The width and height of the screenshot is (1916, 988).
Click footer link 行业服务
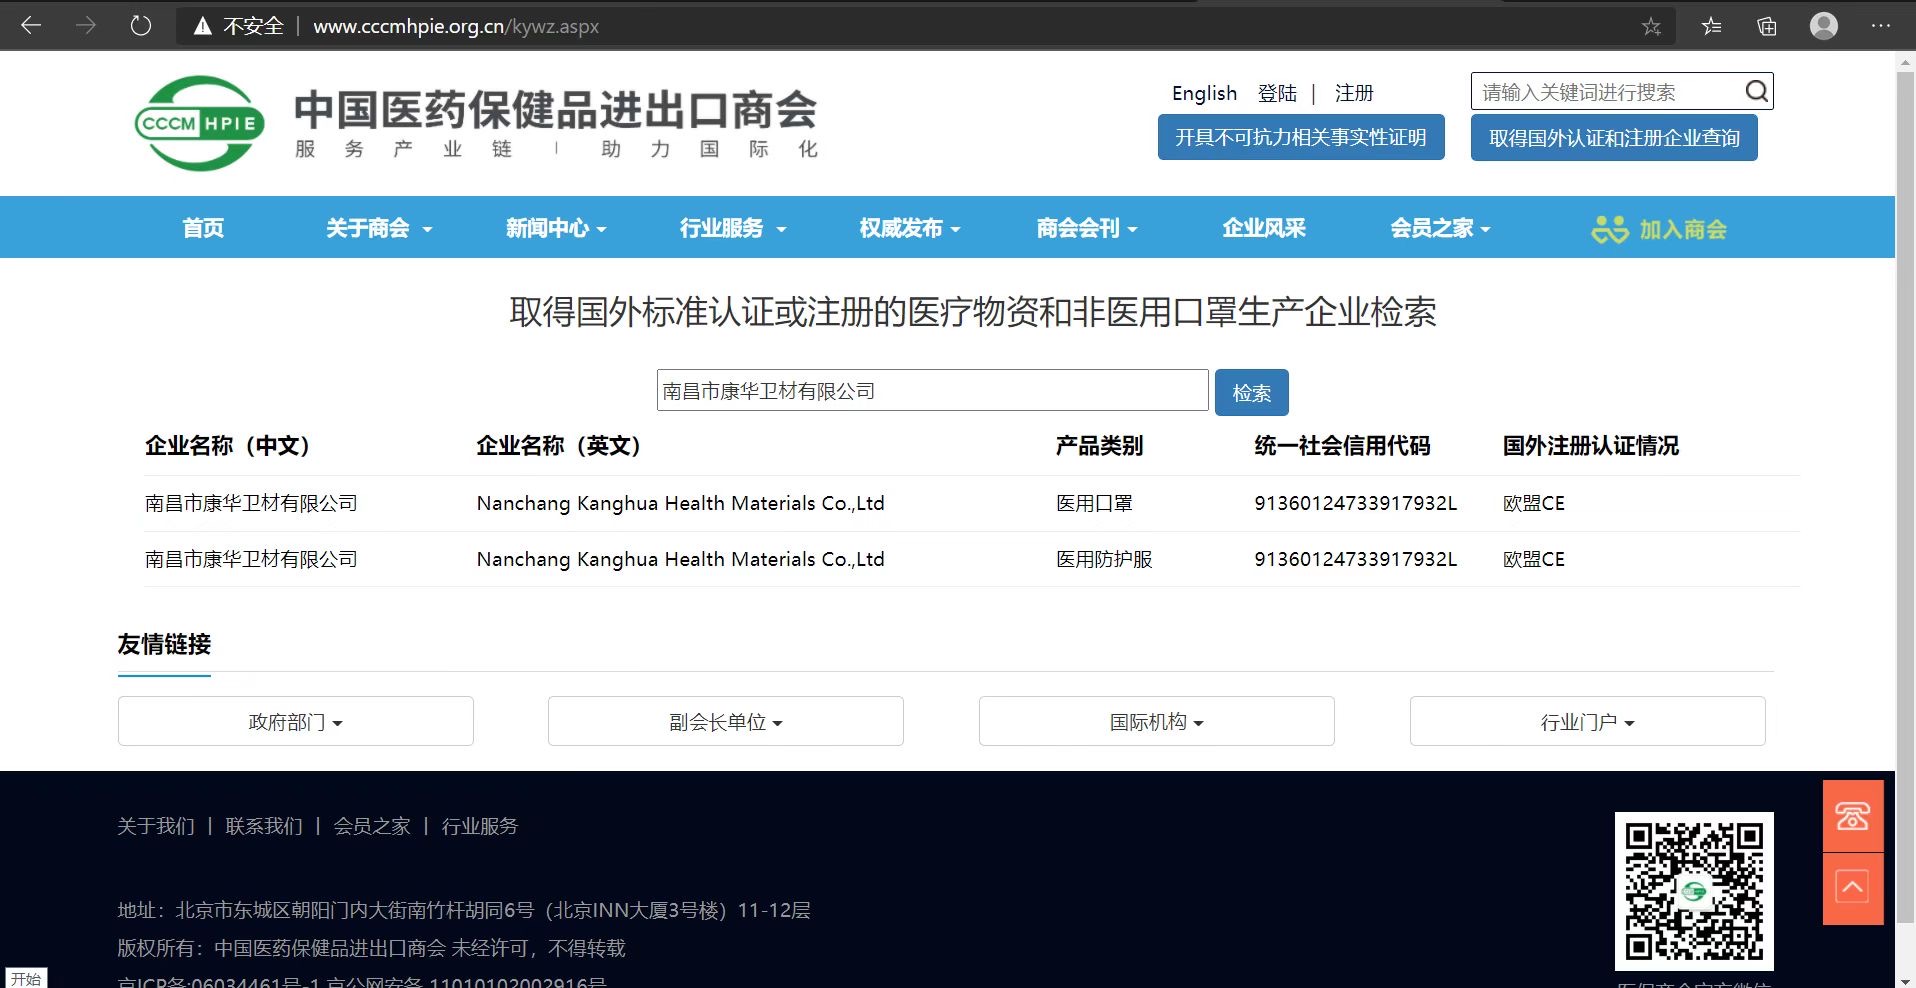click(x=480, y=826)
